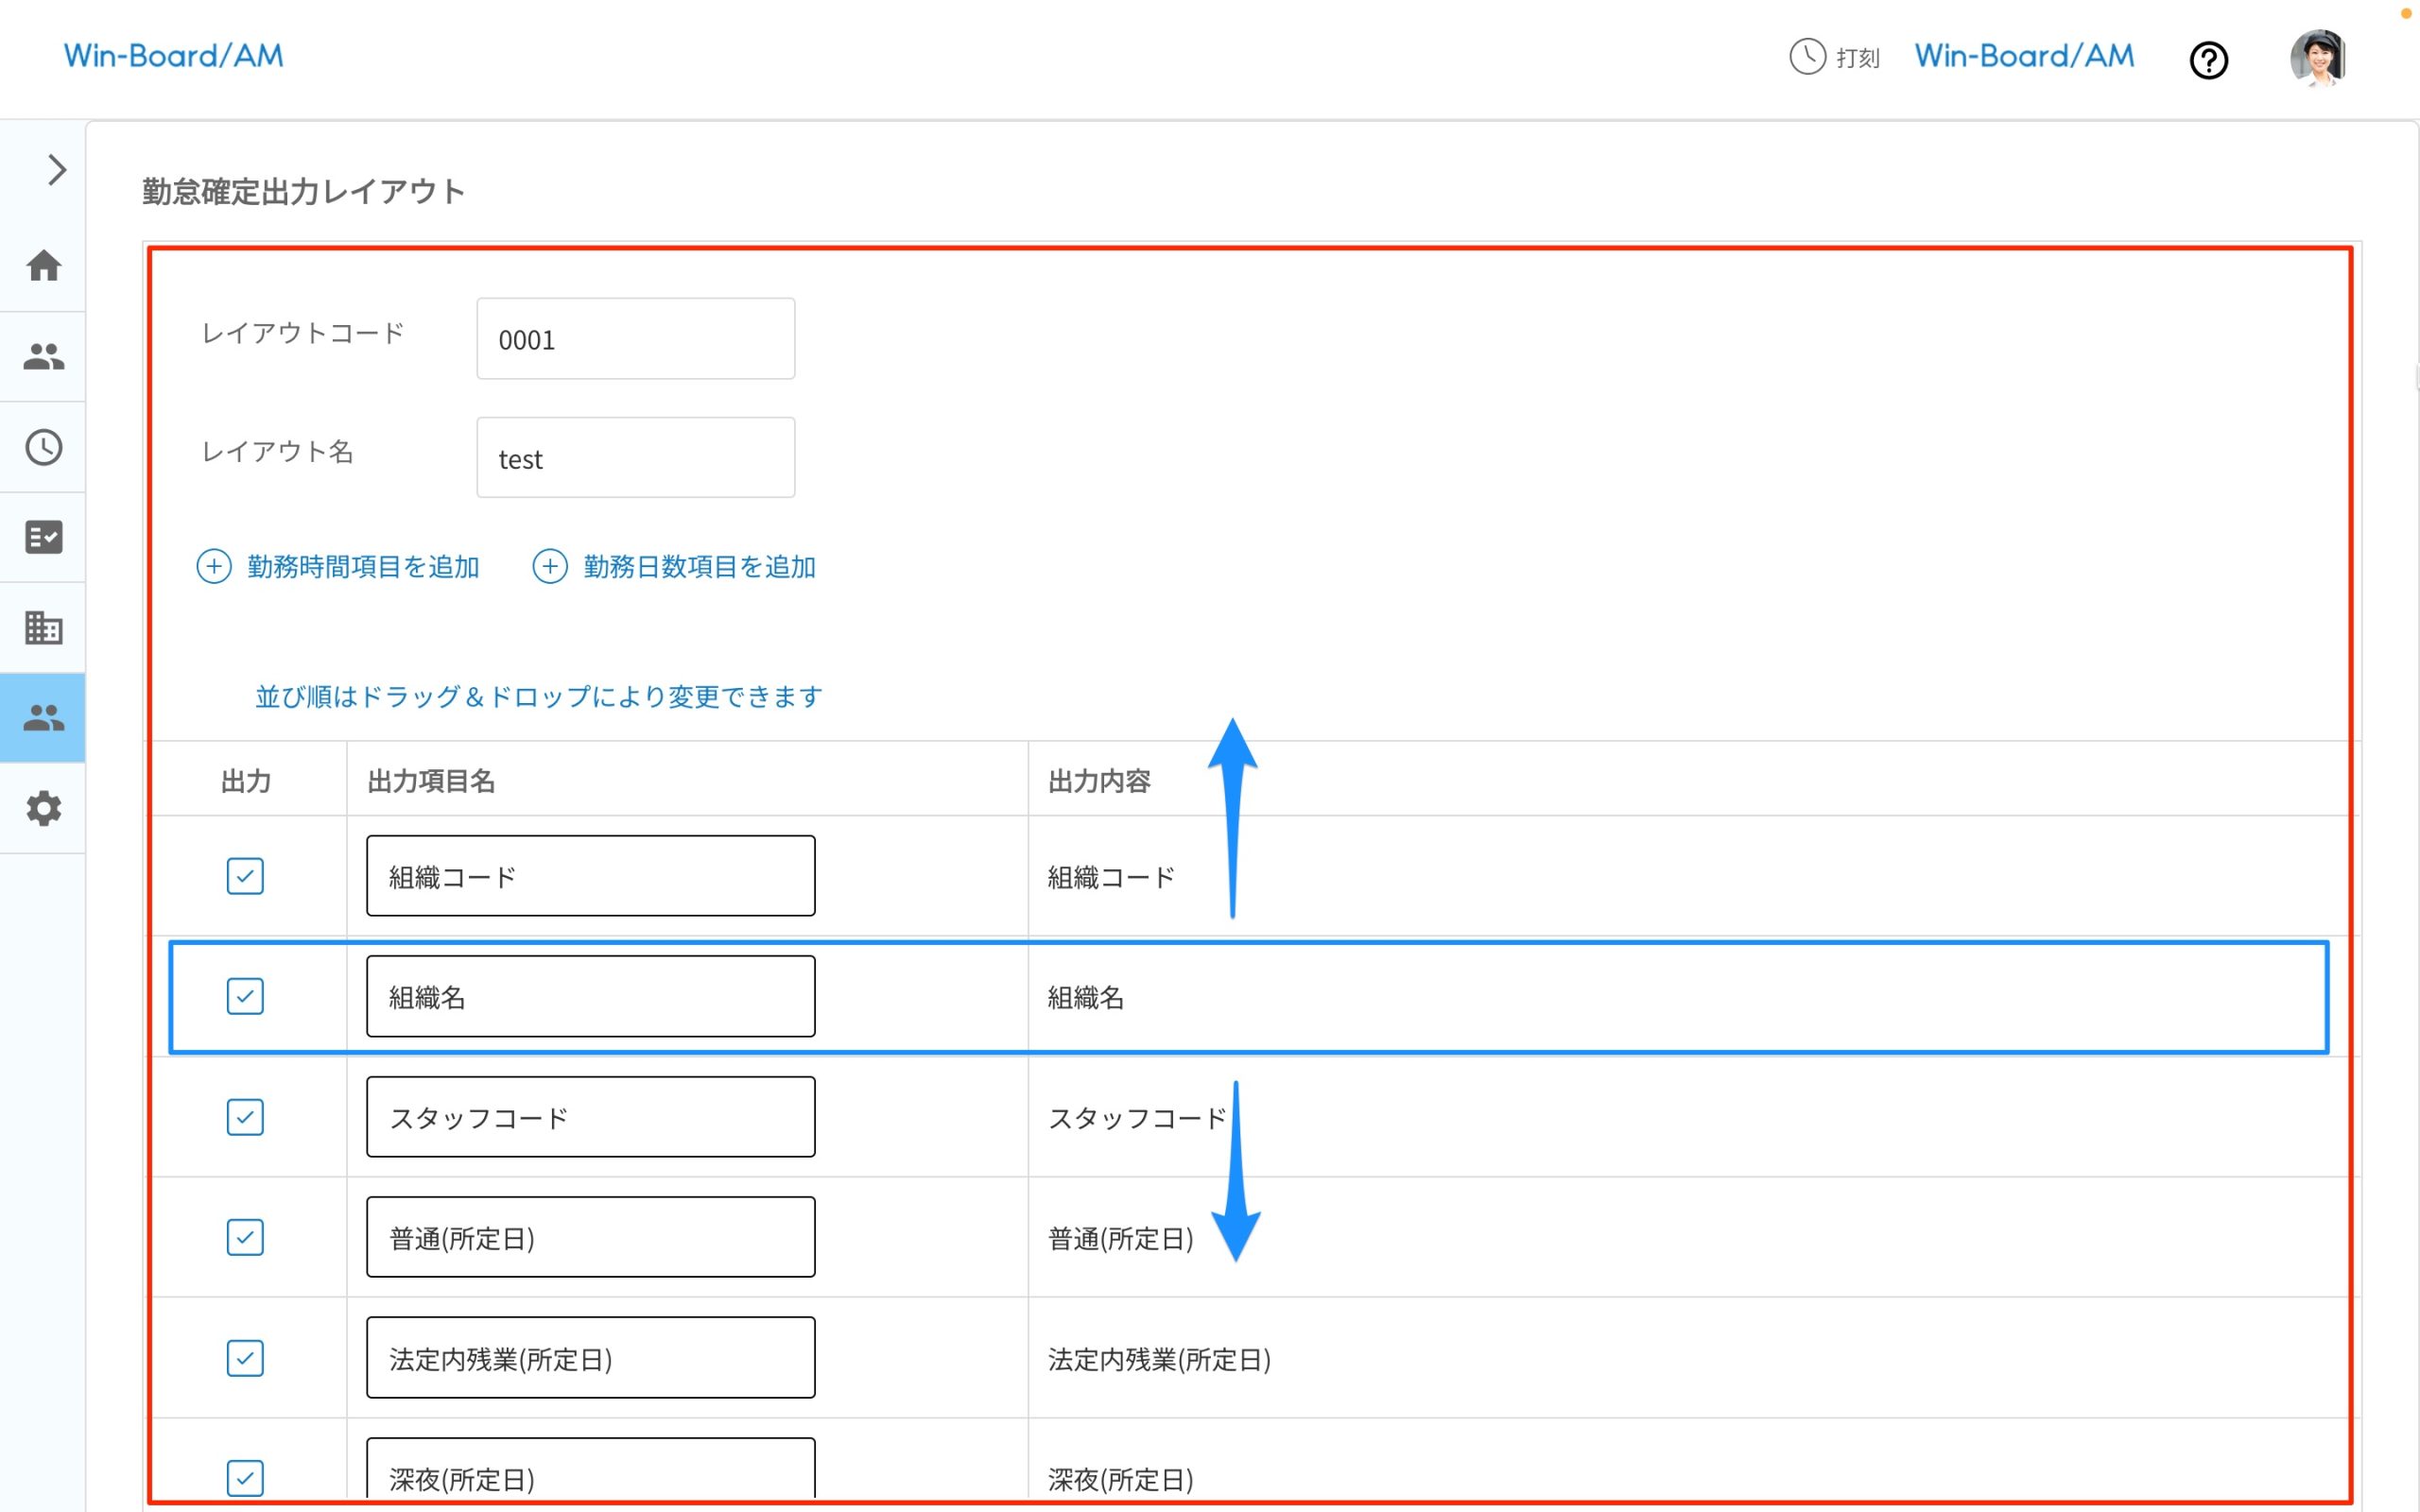Uncheck the 組織コード output checkbox
2420x1512 pixels.
[x=245, y=876]
